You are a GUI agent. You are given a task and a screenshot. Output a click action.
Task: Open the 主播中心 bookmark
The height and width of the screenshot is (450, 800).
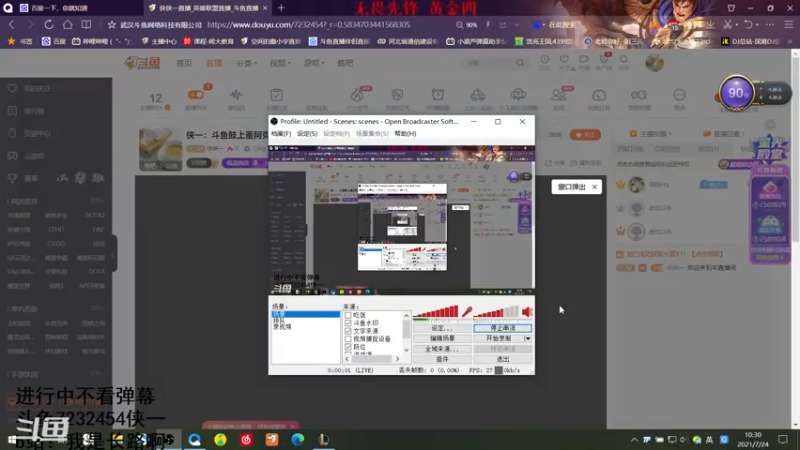click(159, 41)
